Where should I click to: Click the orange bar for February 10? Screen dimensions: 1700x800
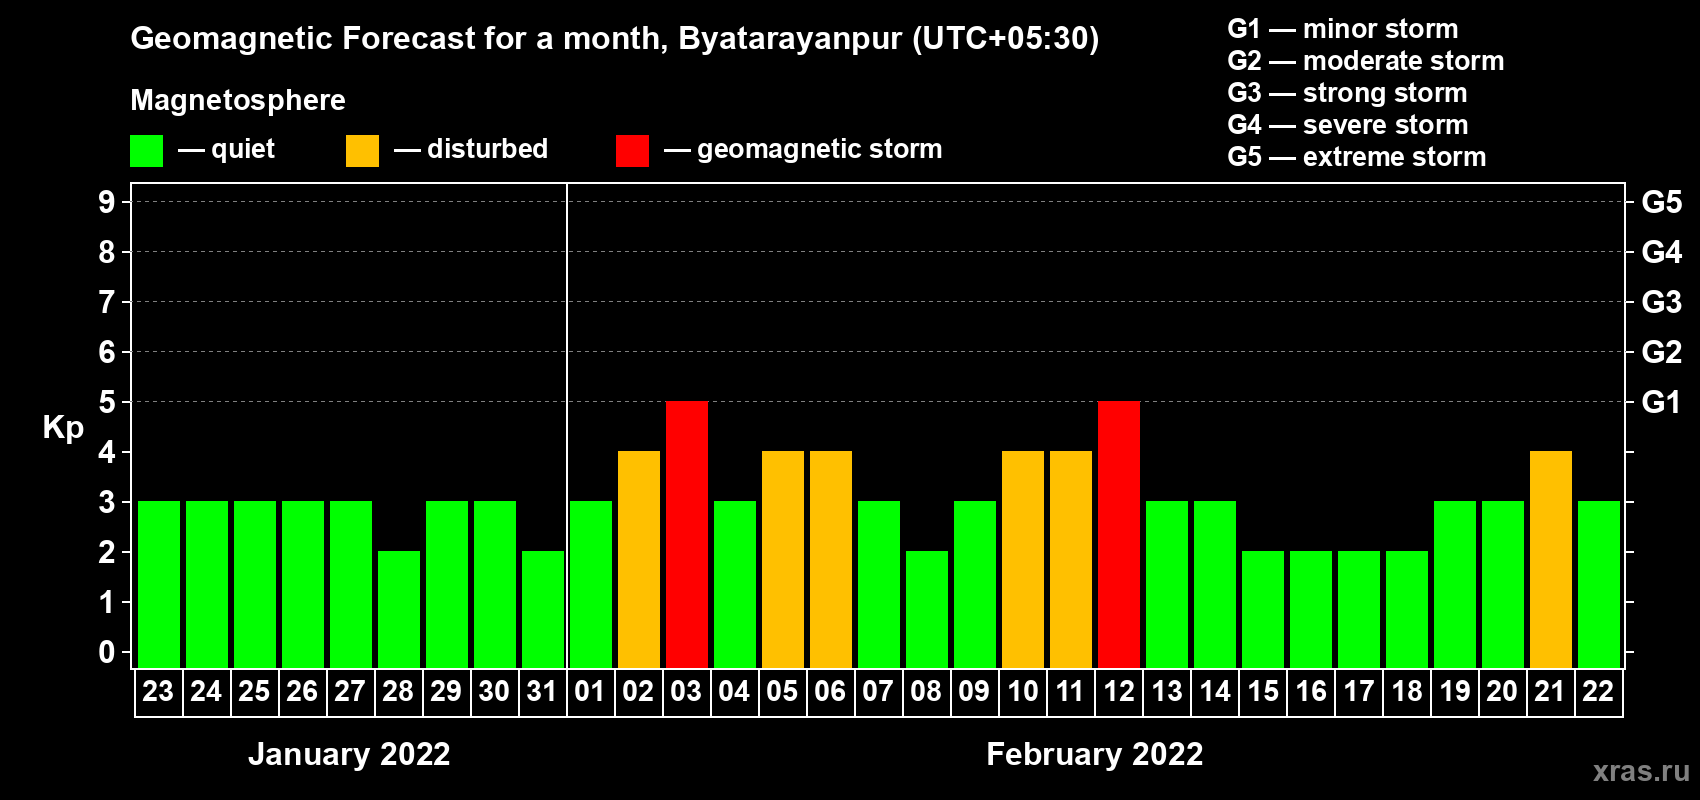[x=1023, y=560]
